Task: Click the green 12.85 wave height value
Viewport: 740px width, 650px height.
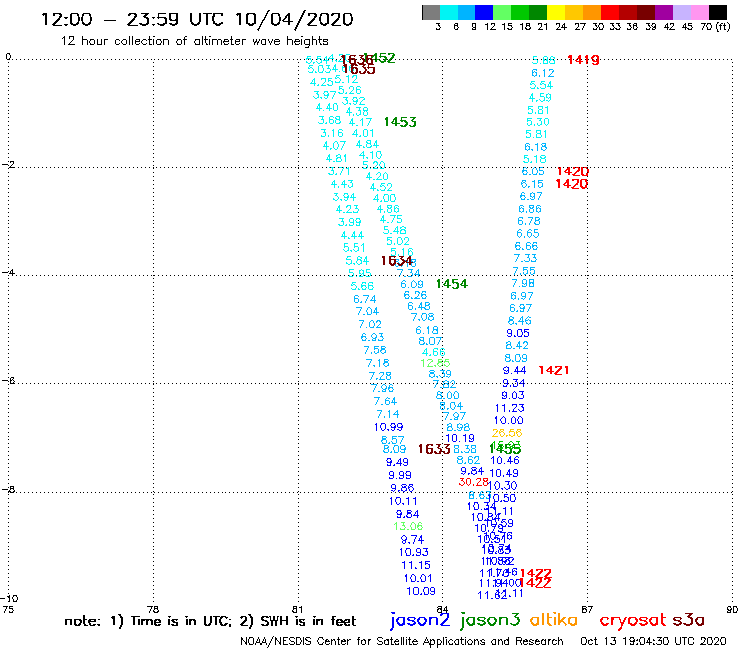Action: [435, 363]
